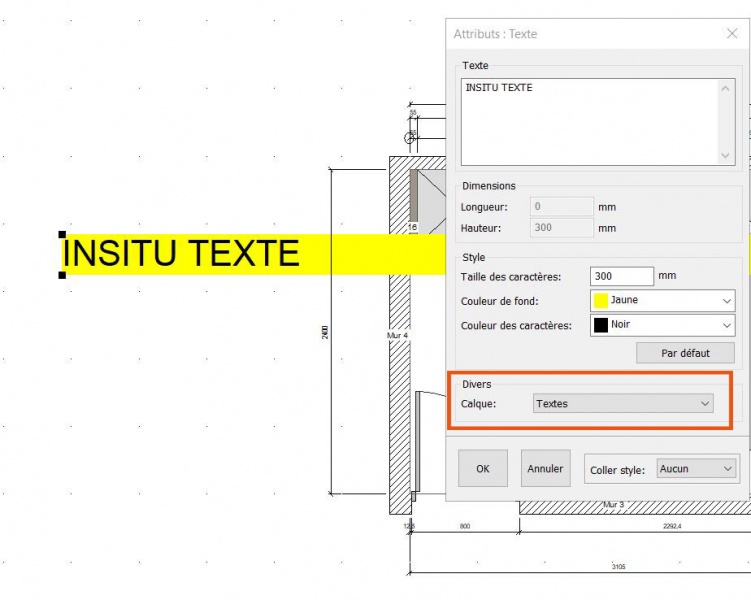The height and width of the screenshot is (600, 751).
Task: Click the yellow background color swatch
Action: pos(601,300)
